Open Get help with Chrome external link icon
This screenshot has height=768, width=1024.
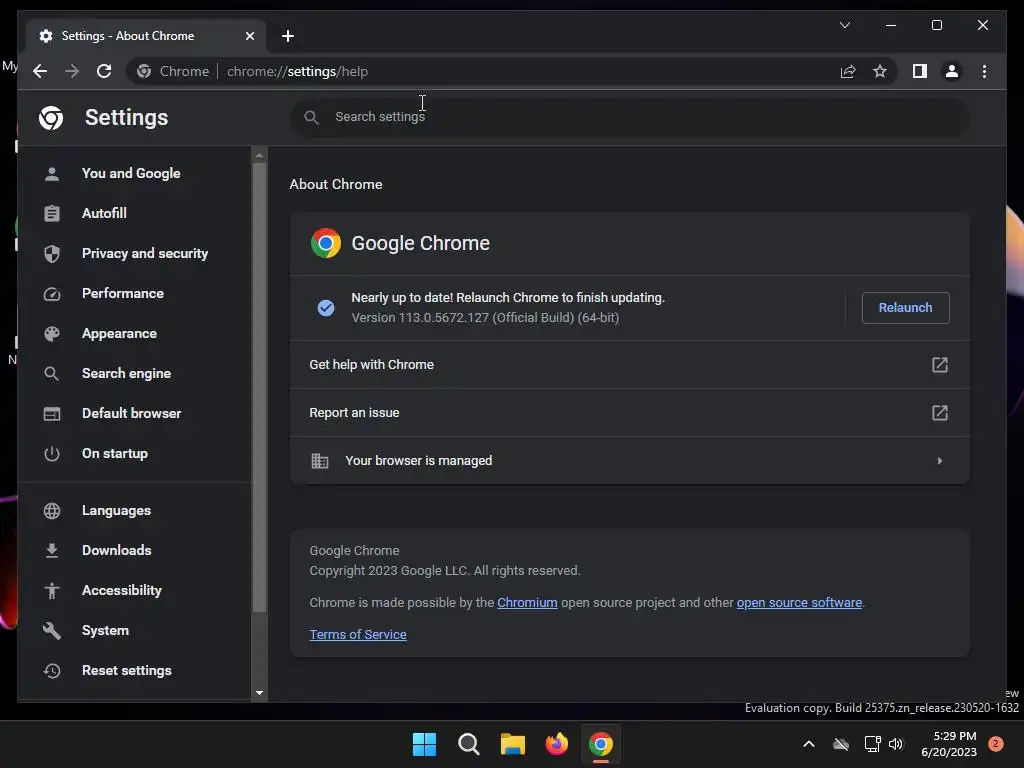click(939, 364)
